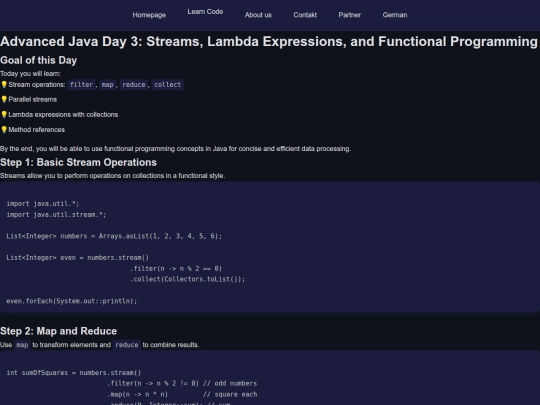Click the '// square each' map code line

[x=182, y=394]
